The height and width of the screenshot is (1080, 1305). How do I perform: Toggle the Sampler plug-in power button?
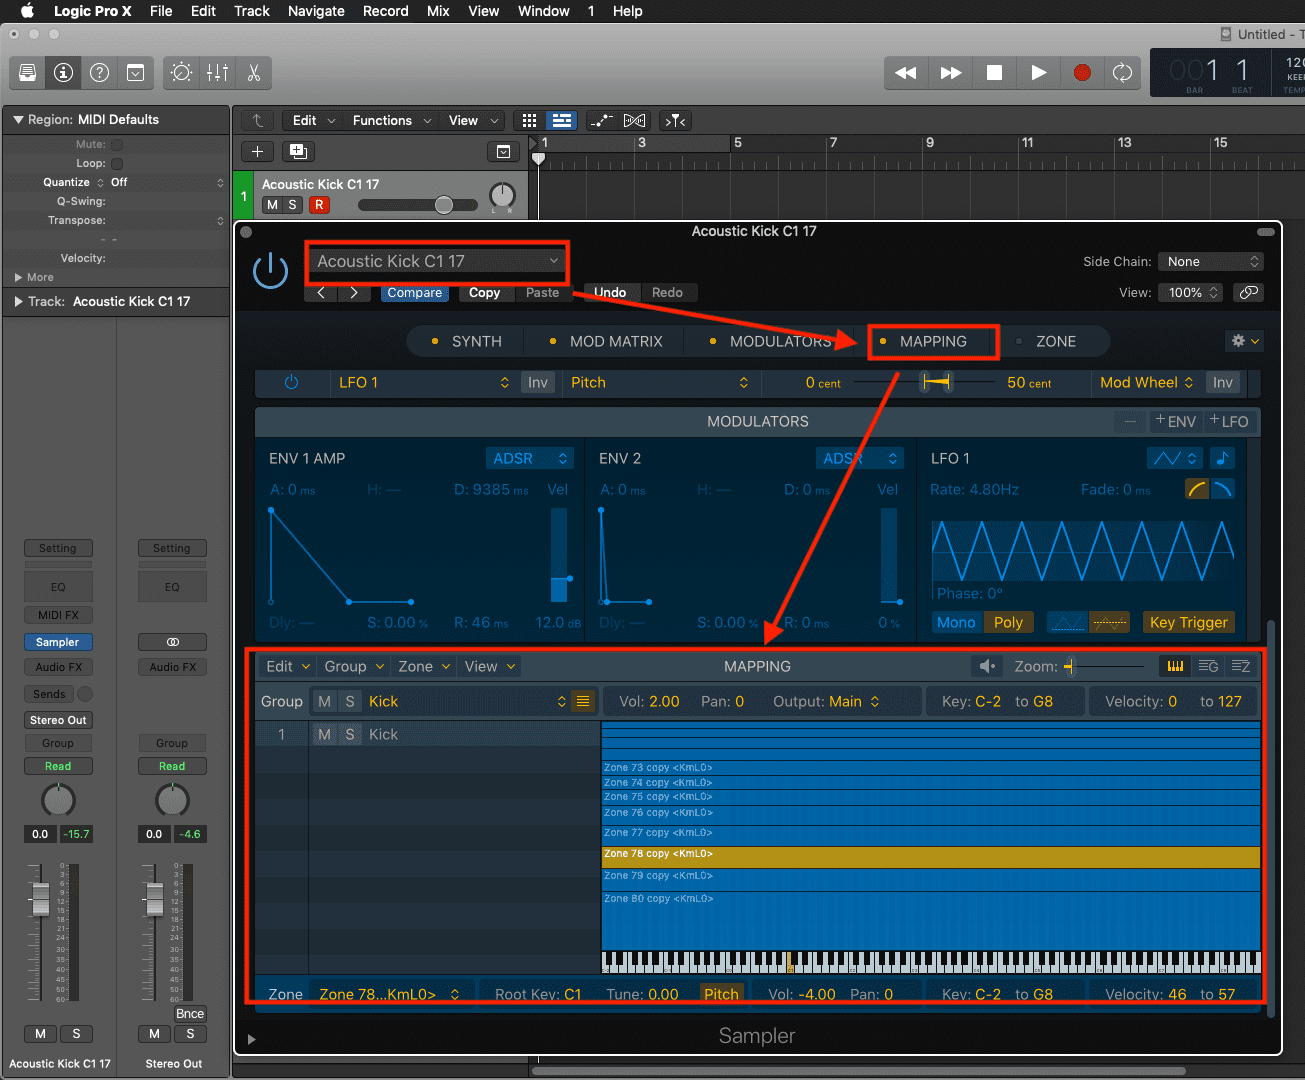click(270, 270)
